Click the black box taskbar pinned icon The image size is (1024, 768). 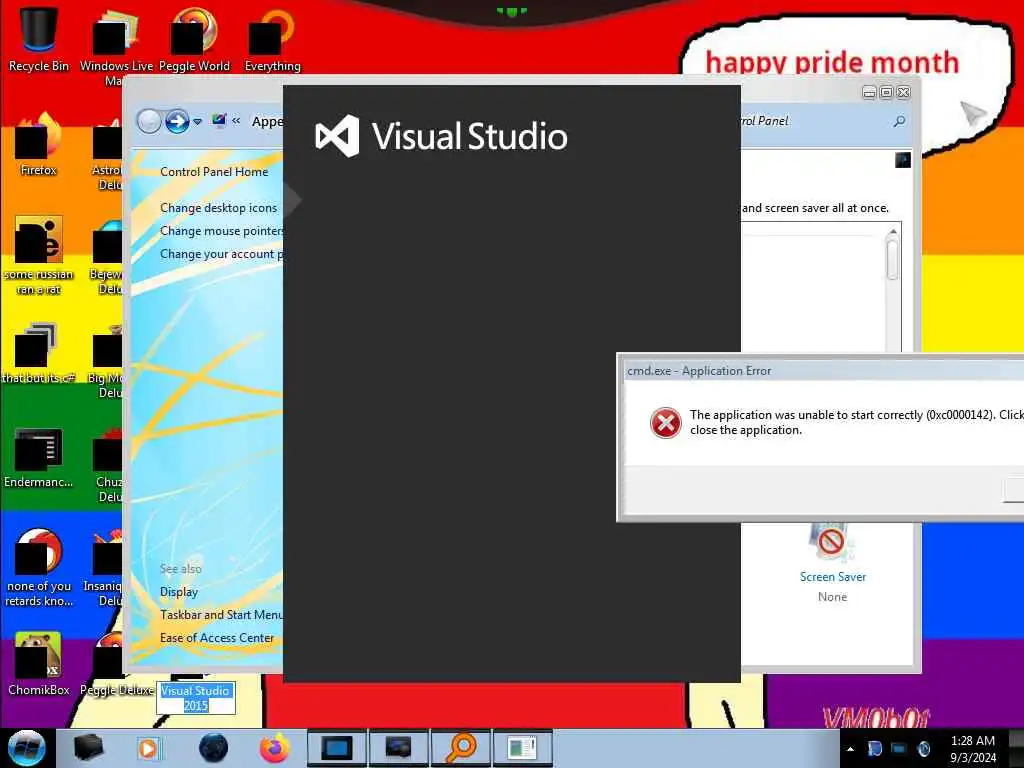(x=88, y=748)
